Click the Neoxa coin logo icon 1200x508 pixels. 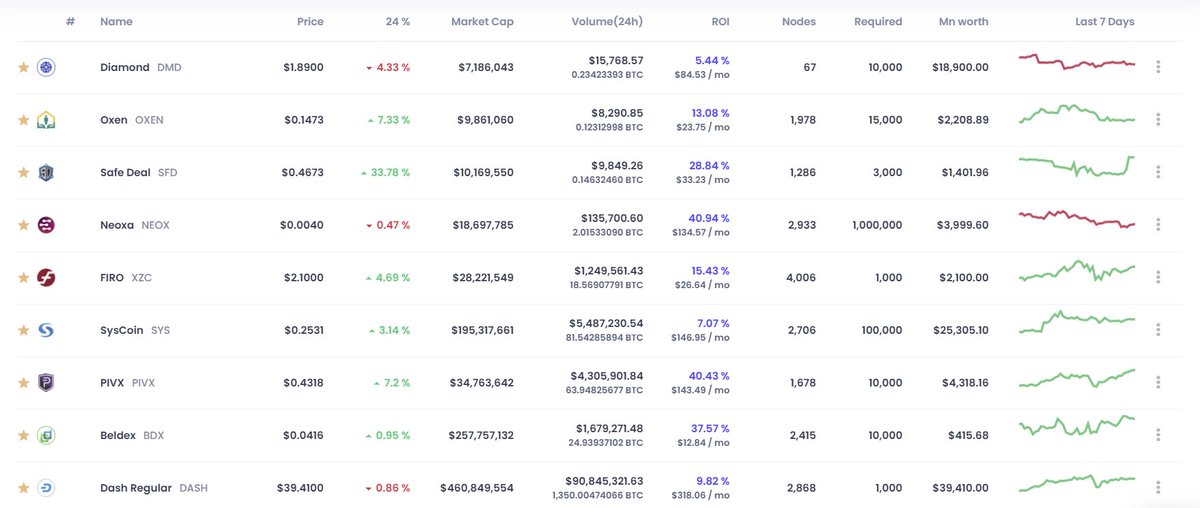[x=46, y=225]
